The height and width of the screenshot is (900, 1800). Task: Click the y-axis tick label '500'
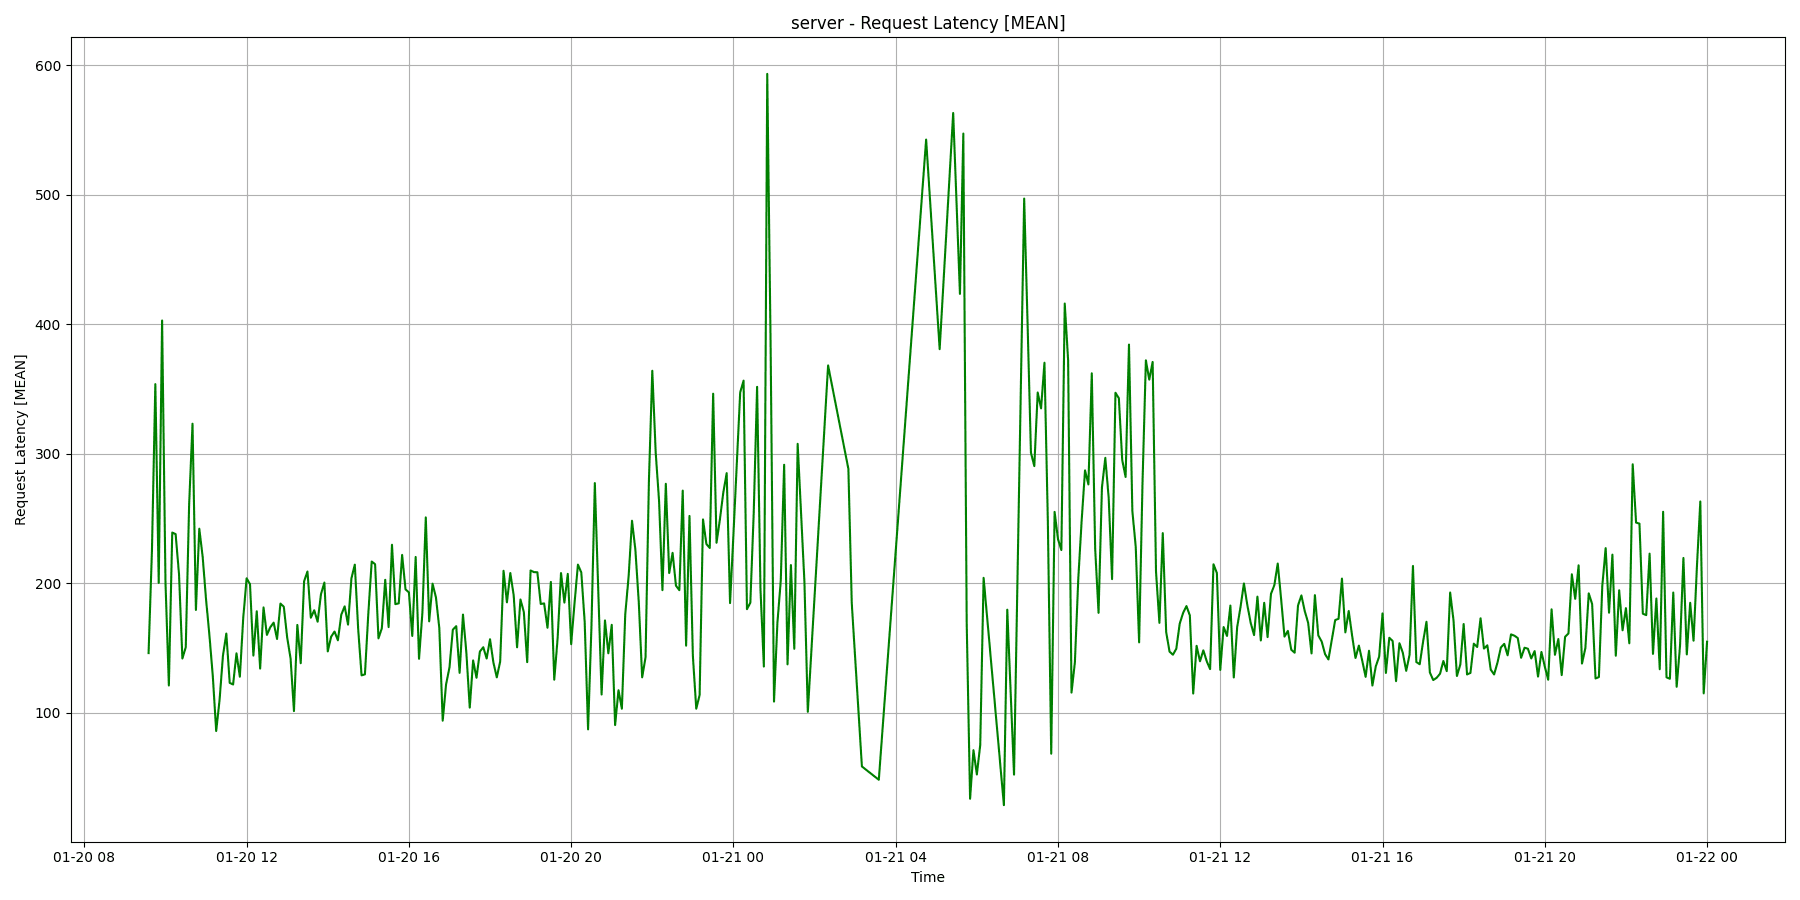coord(49,195)
